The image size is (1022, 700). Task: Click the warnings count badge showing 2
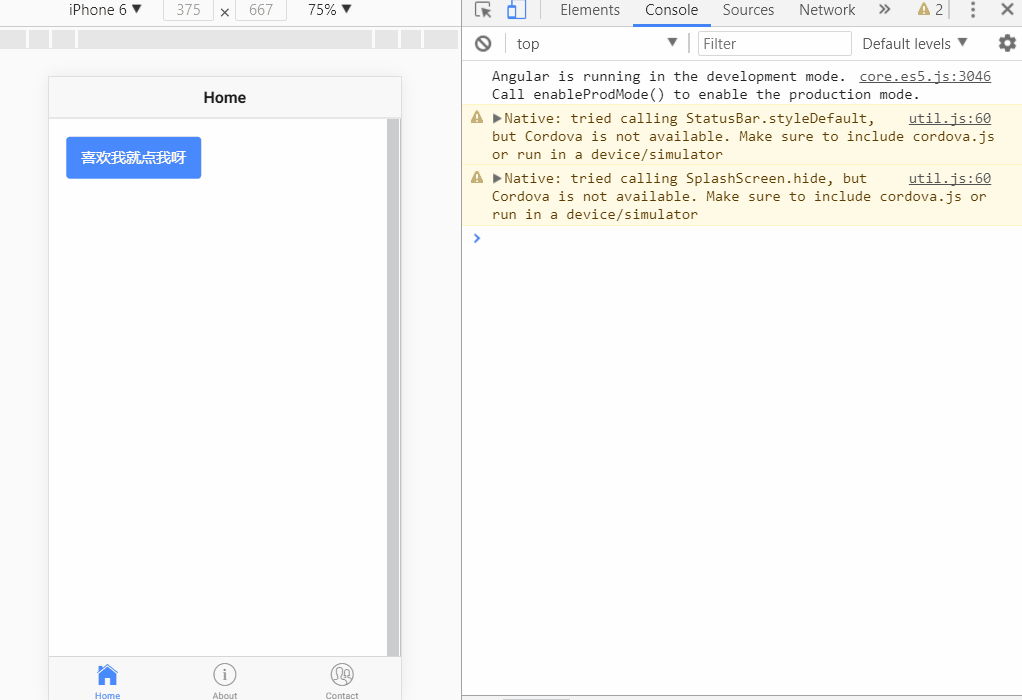(930, 10)
